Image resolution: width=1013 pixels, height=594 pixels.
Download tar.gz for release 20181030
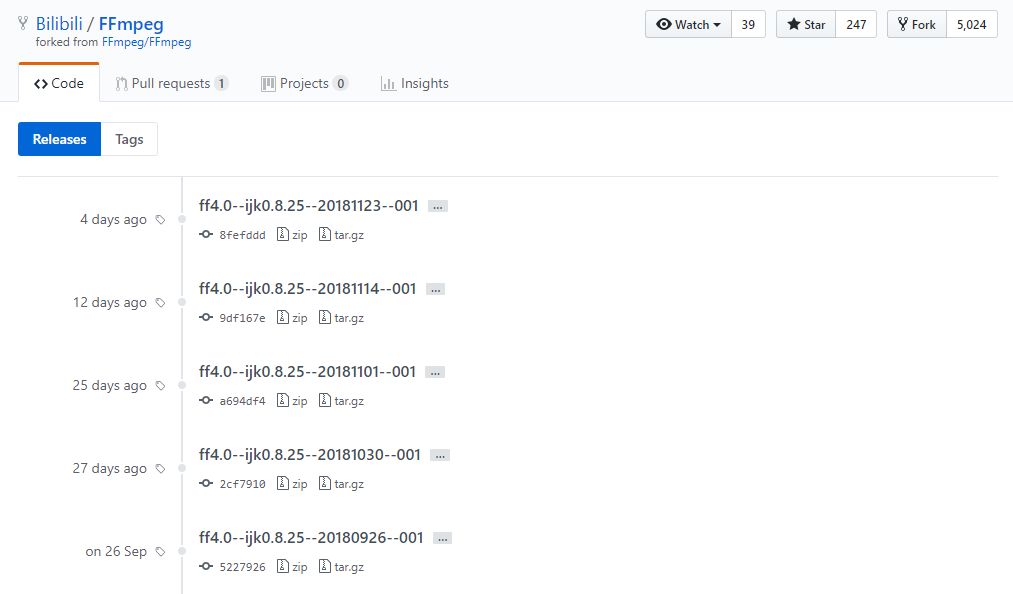341,483
